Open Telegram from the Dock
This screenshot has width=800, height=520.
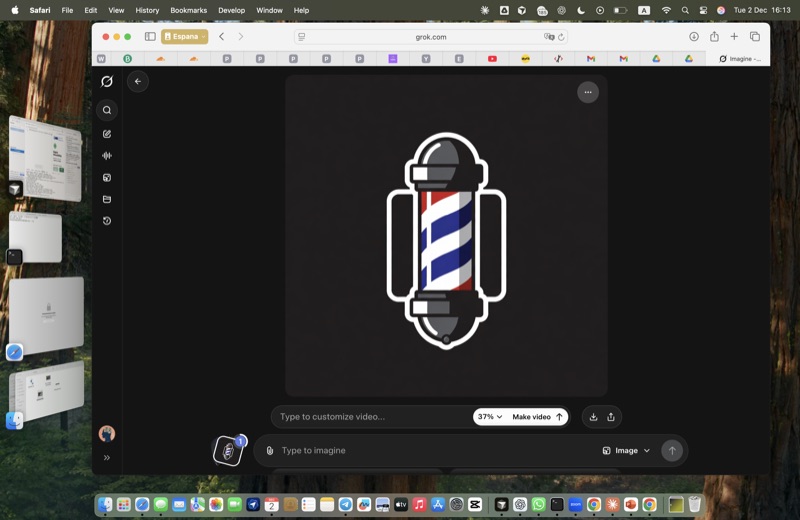pyautogui.click(x=345, y=505)
